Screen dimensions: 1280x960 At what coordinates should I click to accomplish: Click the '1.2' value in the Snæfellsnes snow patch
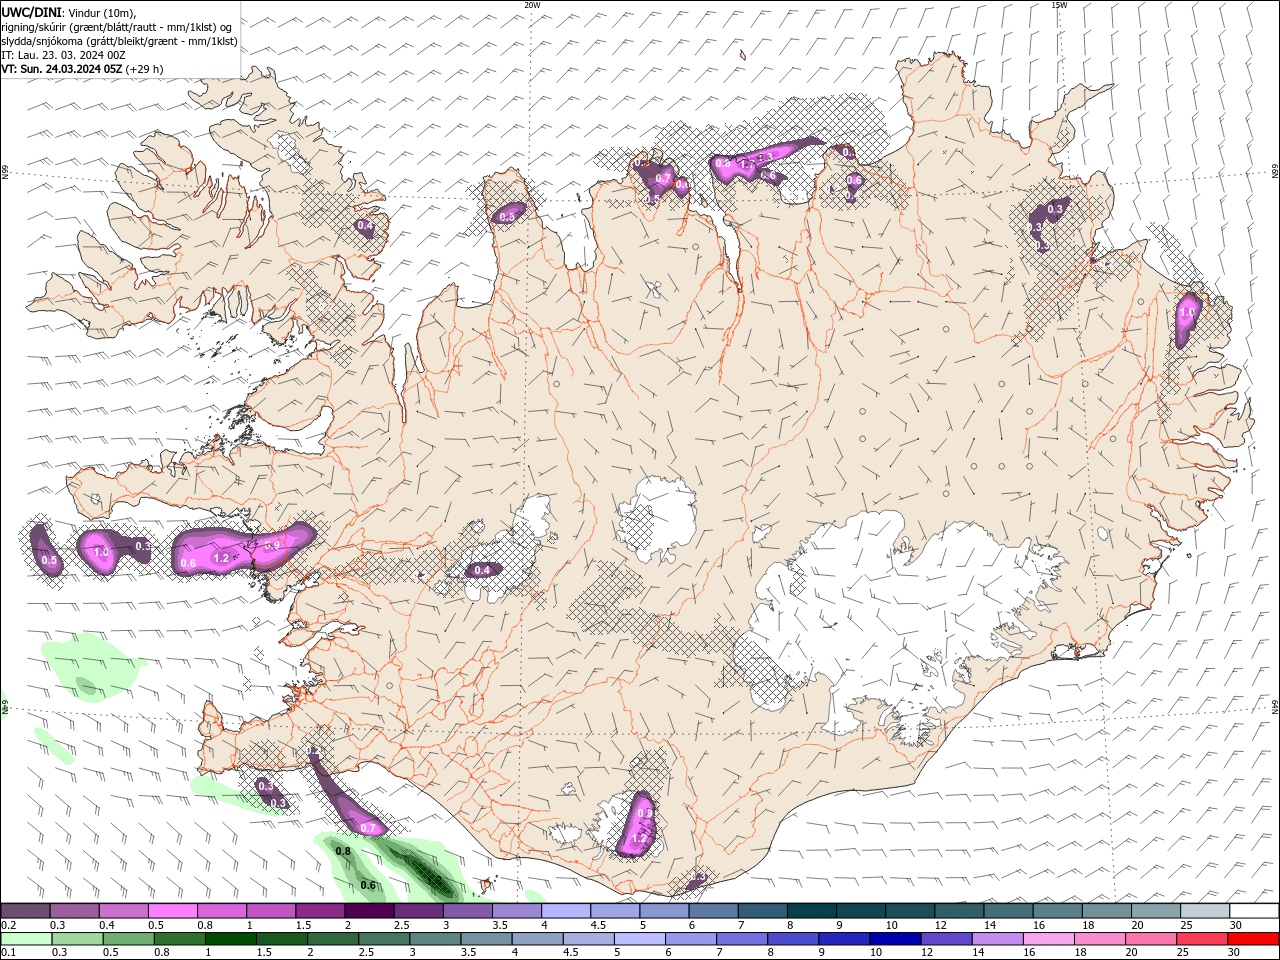click(x=222, y=558)
